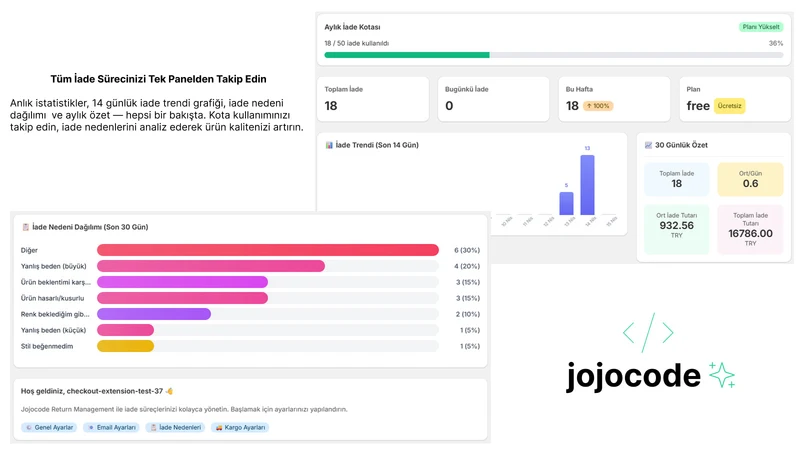Screen dimensions: 800x450
Task: Click the 100% increase badge
Action: pyautogui.click(x=598, y=106)
